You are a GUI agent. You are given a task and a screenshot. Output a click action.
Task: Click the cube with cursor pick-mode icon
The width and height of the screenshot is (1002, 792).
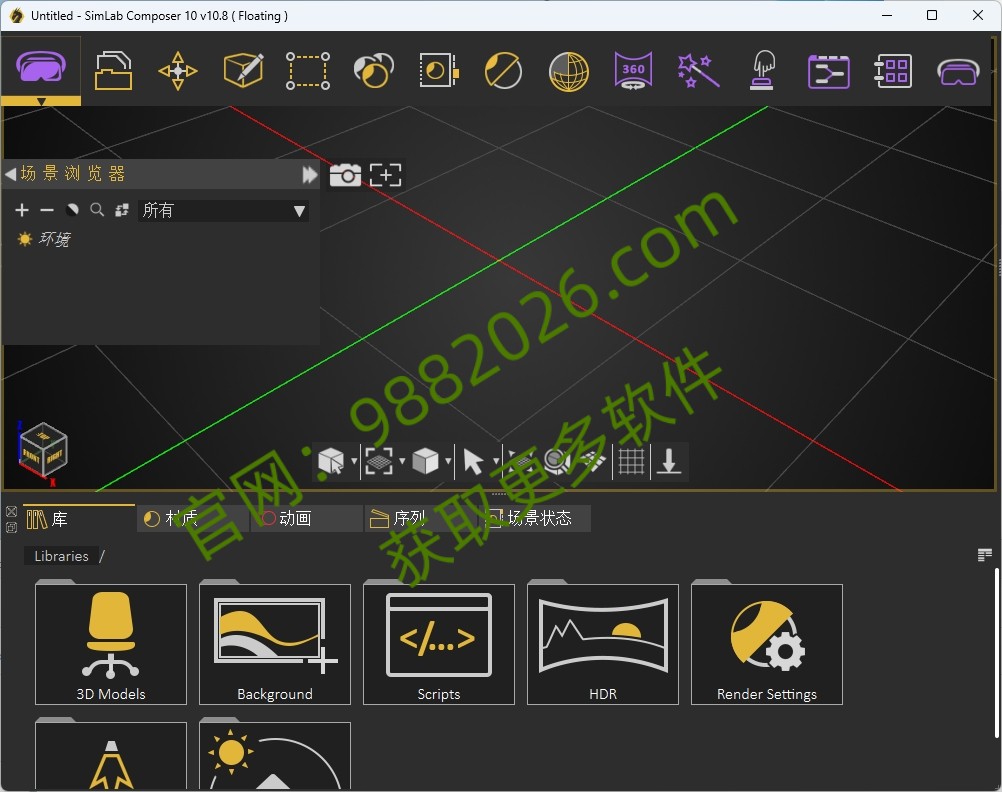(331, 461)
